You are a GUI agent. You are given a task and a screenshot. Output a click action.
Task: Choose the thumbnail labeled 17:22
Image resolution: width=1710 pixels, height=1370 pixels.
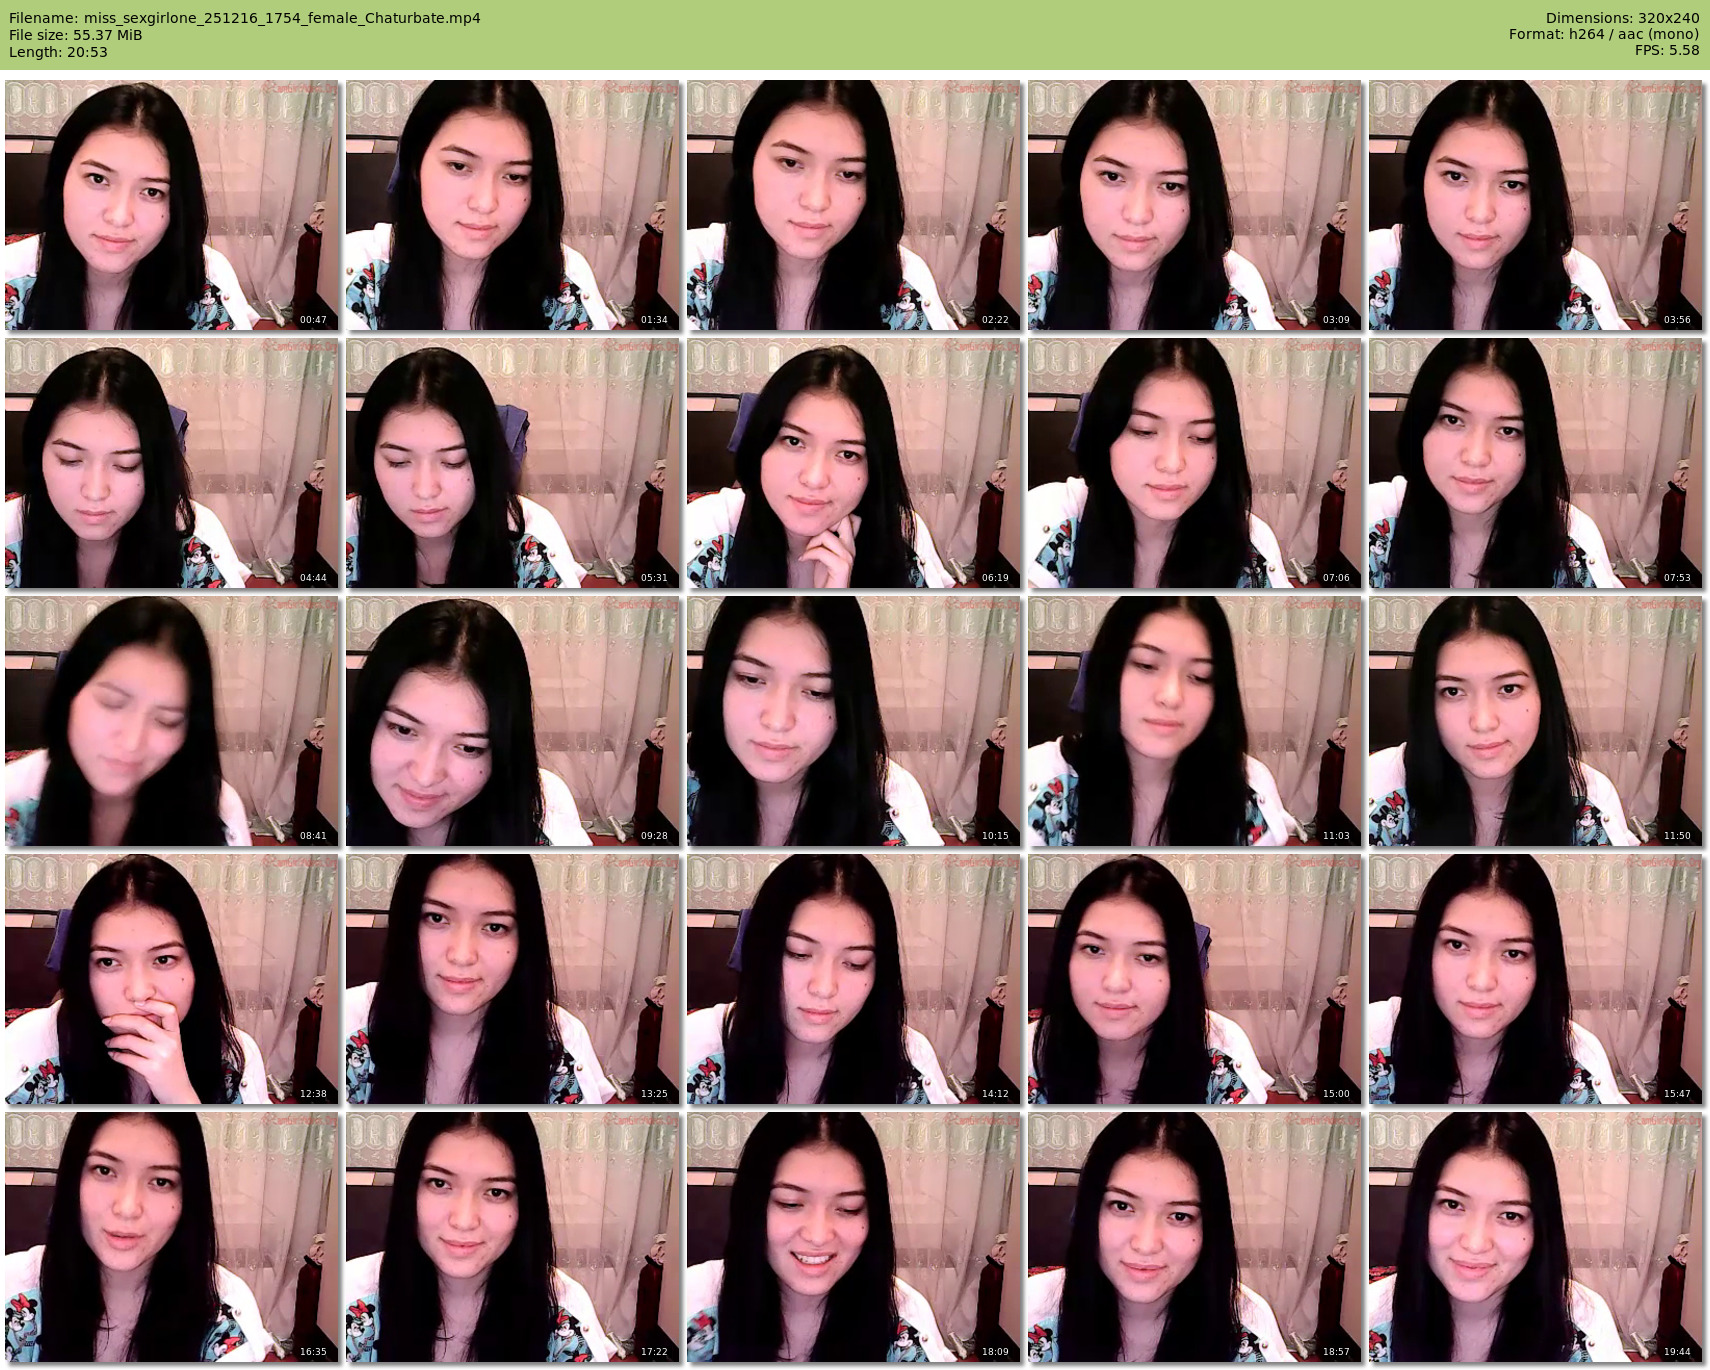tap(512, 1237)
